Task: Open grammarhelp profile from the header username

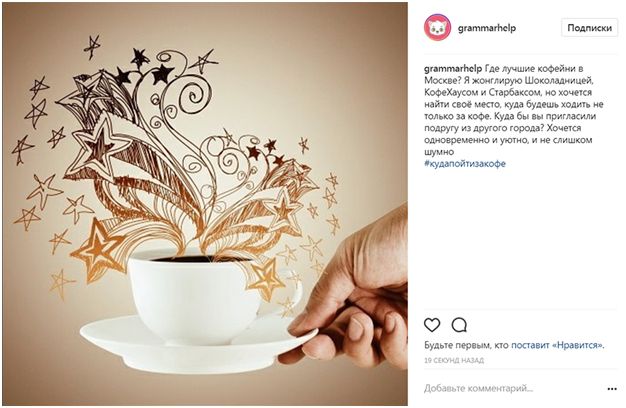Action: point(487,28)
